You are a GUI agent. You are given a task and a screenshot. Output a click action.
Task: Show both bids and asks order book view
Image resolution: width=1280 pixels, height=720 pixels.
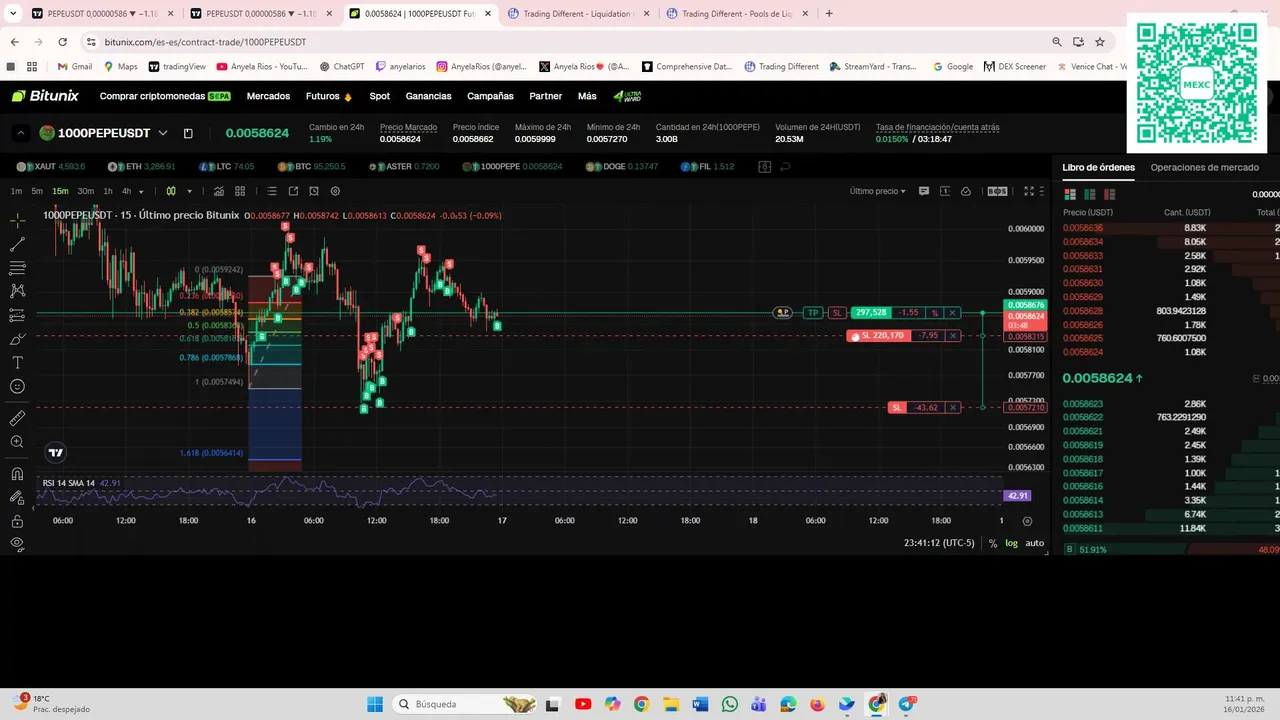point(1070,194)
